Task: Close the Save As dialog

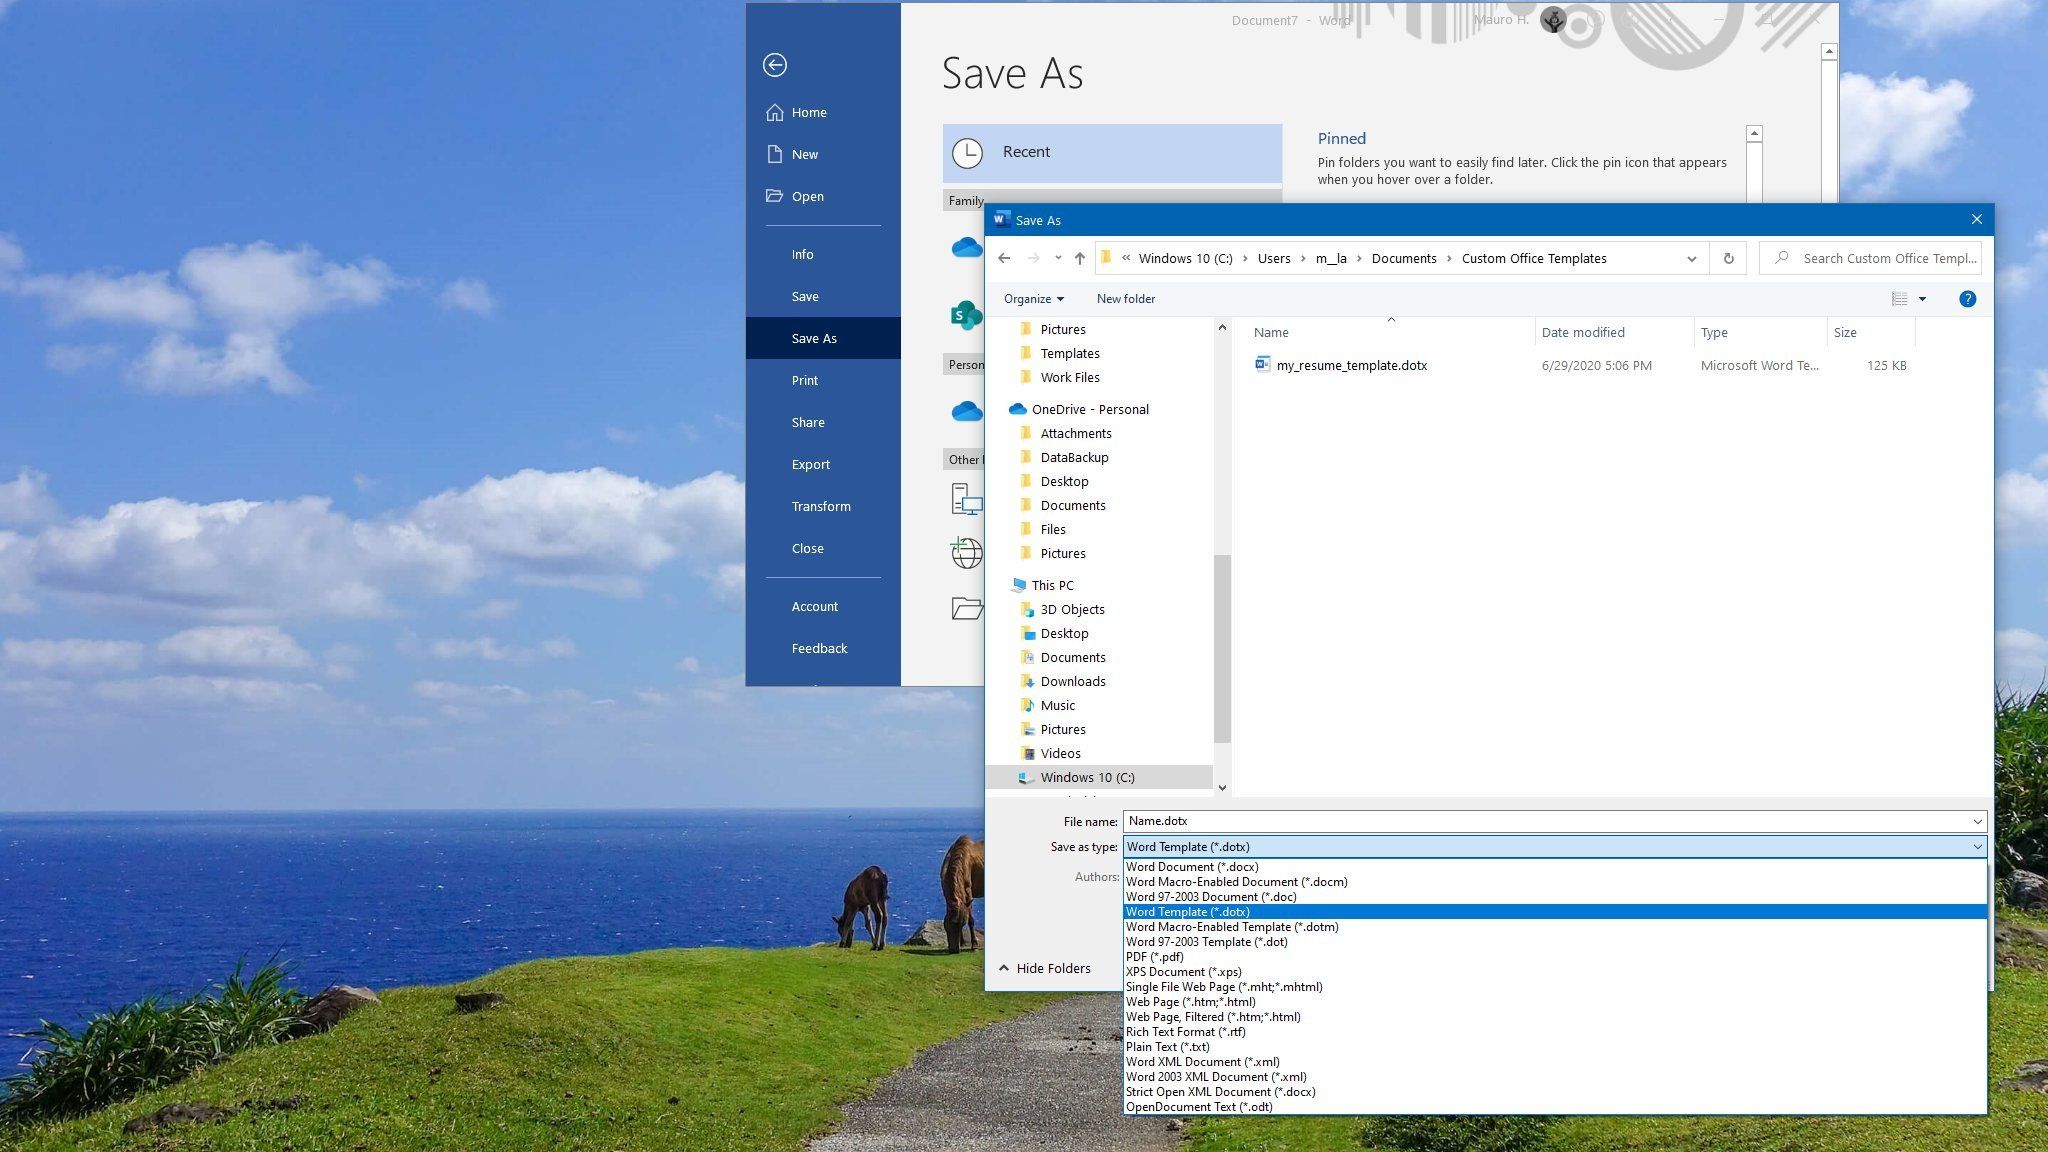Action: tap(1976, 220)
